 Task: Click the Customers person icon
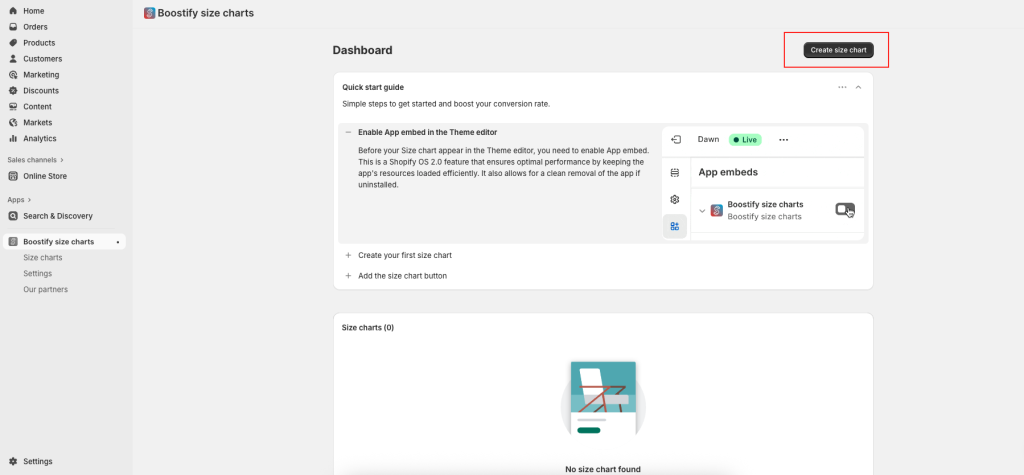pyautogui.click(x=13, y=59)
